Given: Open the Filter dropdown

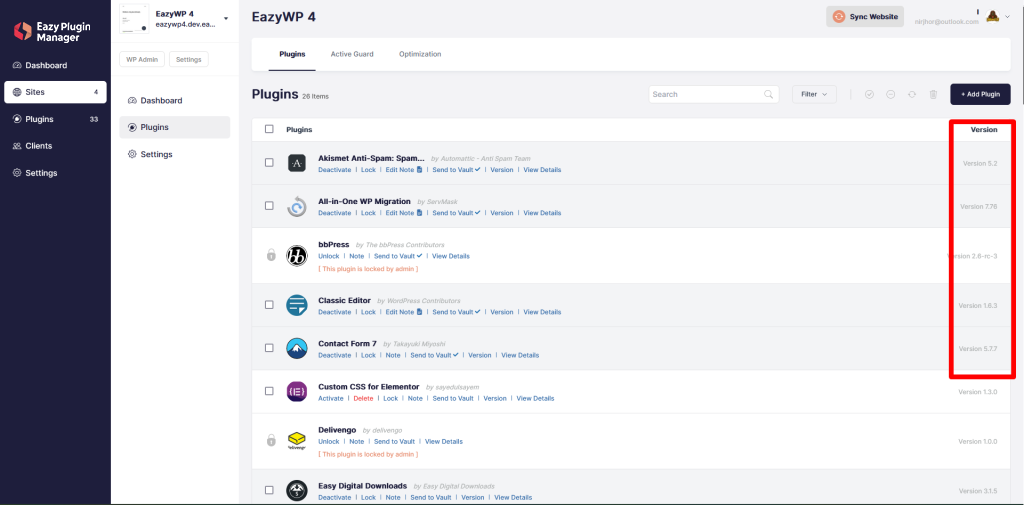Looking at the screenshot, I should click(x=814, y=94).
